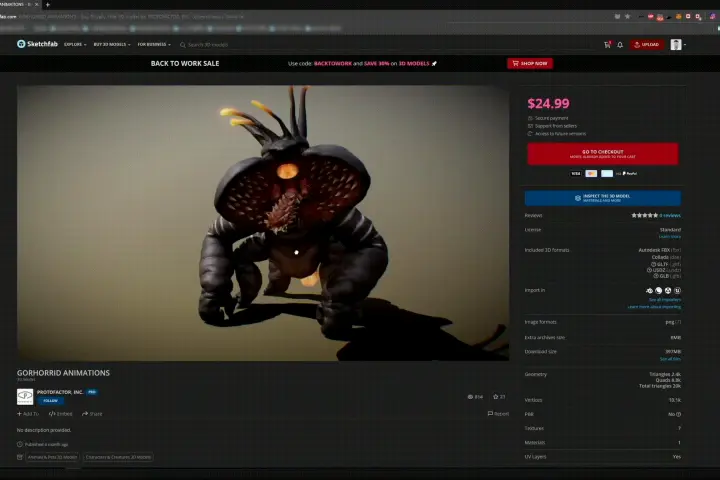Open new browser tab with plus
This screenshot has width=720, height=480.
(x=47, y=5)
